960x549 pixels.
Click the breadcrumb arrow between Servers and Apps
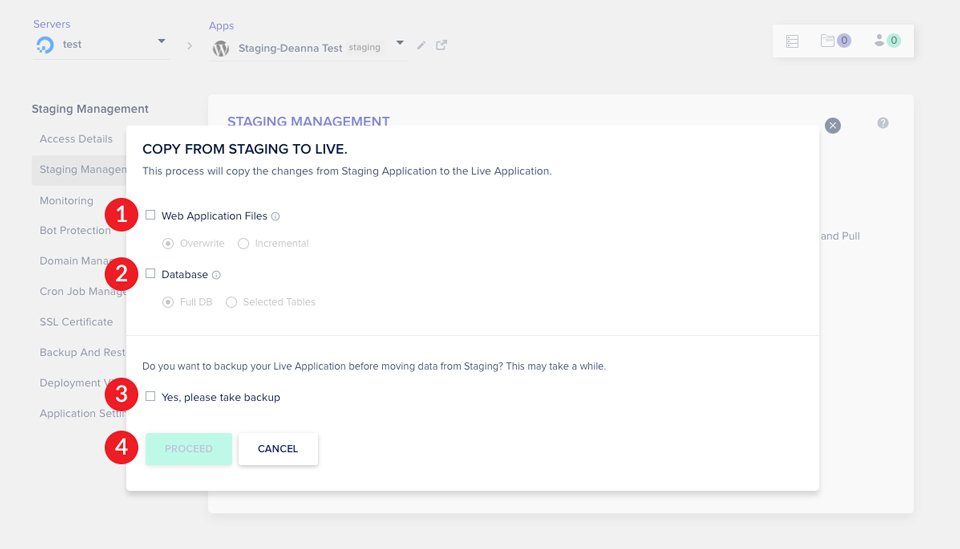click(189, 46)
